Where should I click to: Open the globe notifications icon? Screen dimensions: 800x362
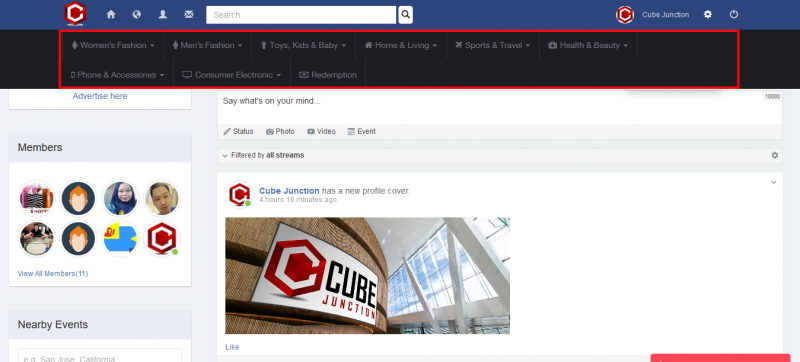137,15
